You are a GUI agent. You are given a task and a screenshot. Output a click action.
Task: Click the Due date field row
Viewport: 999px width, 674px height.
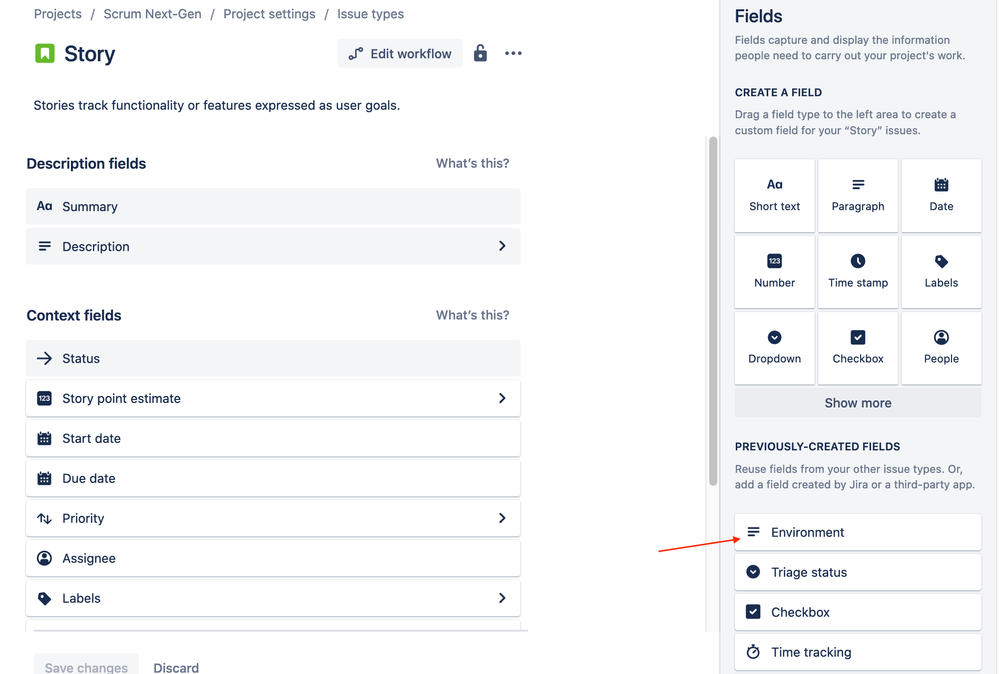tap(273, 478)
